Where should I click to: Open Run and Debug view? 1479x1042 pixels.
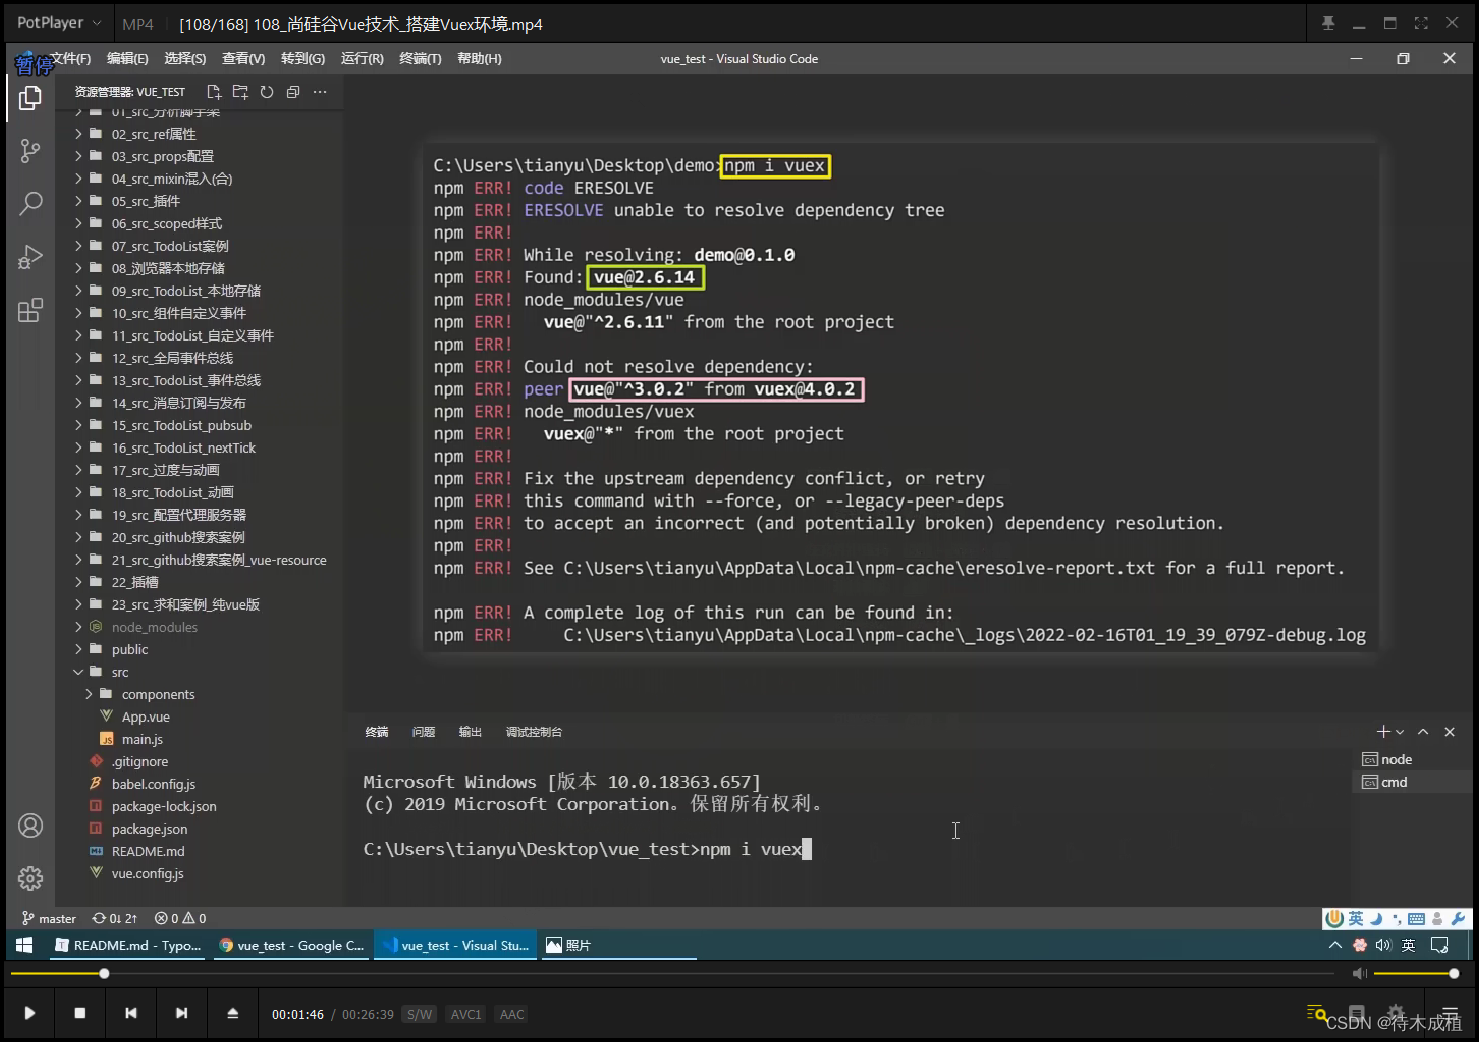[30, 257]
